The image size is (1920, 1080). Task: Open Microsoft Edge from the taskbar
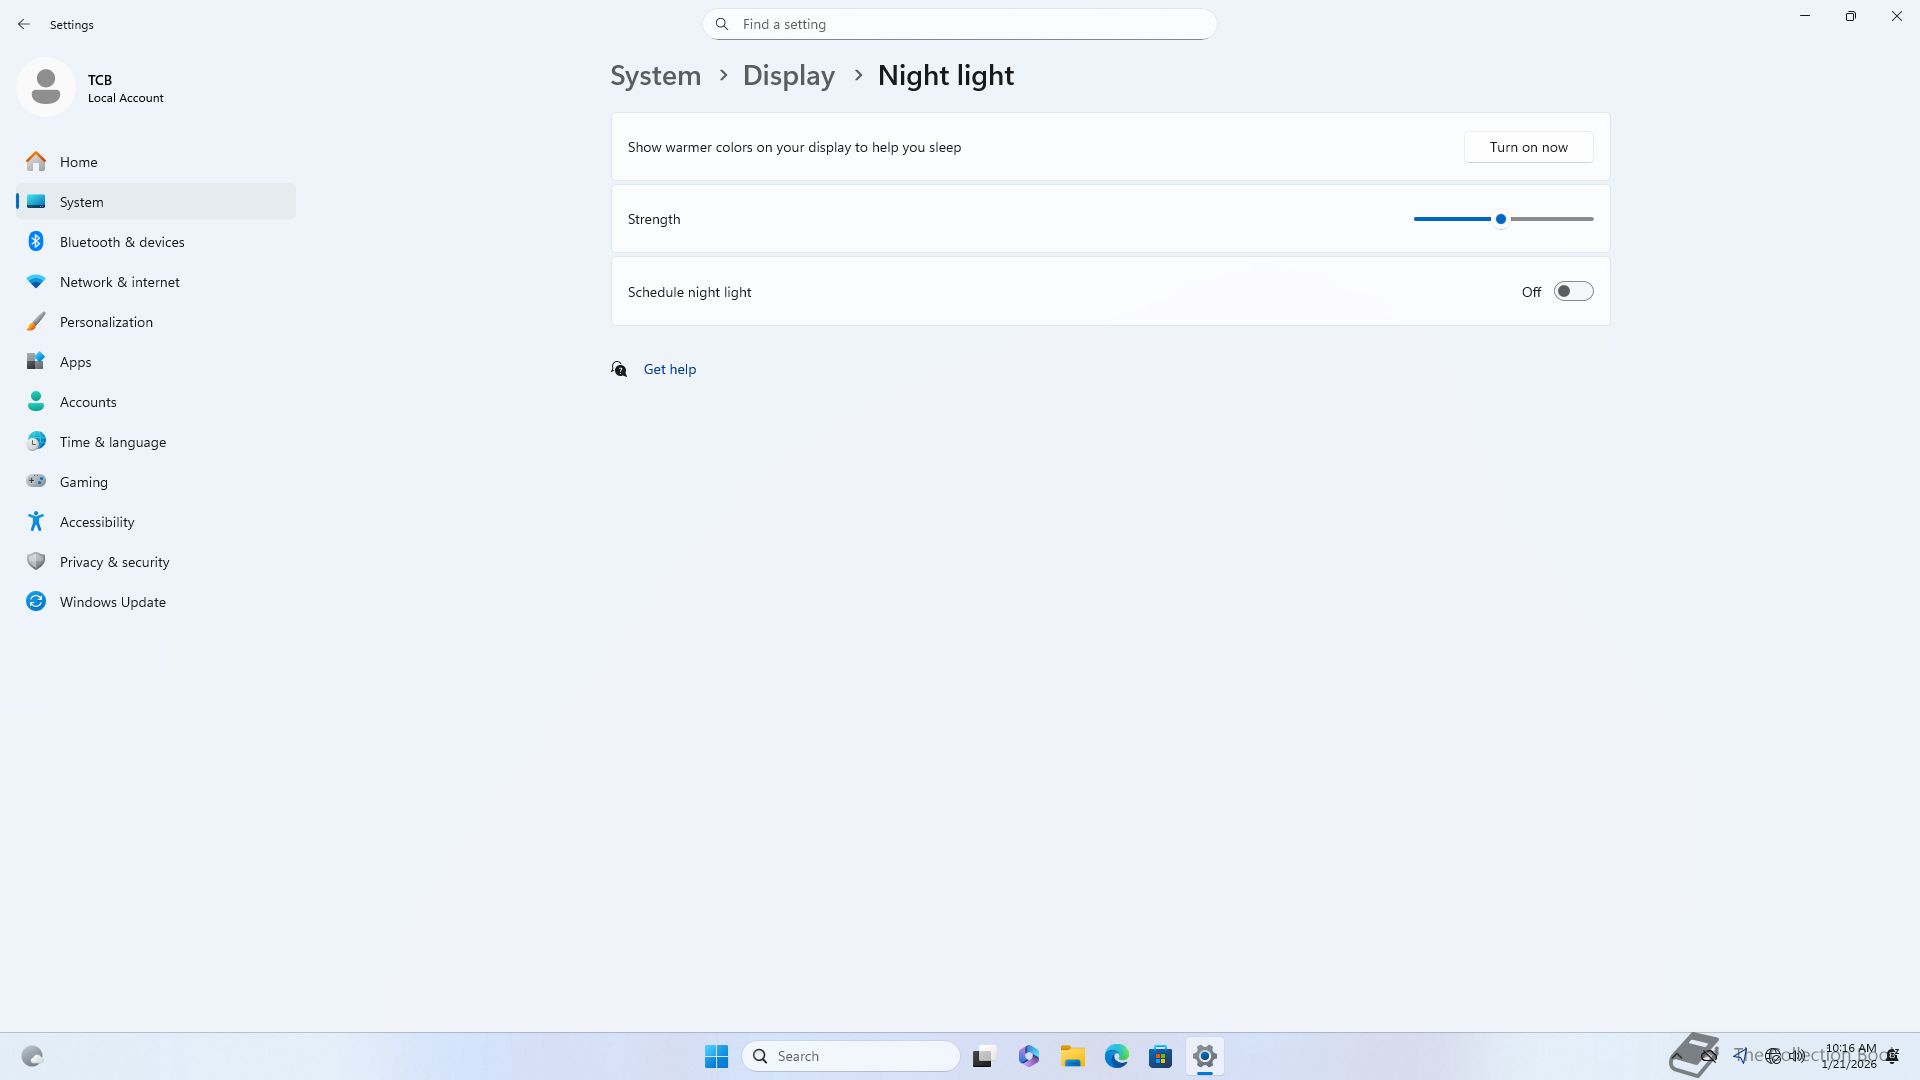[1116, 1056]
